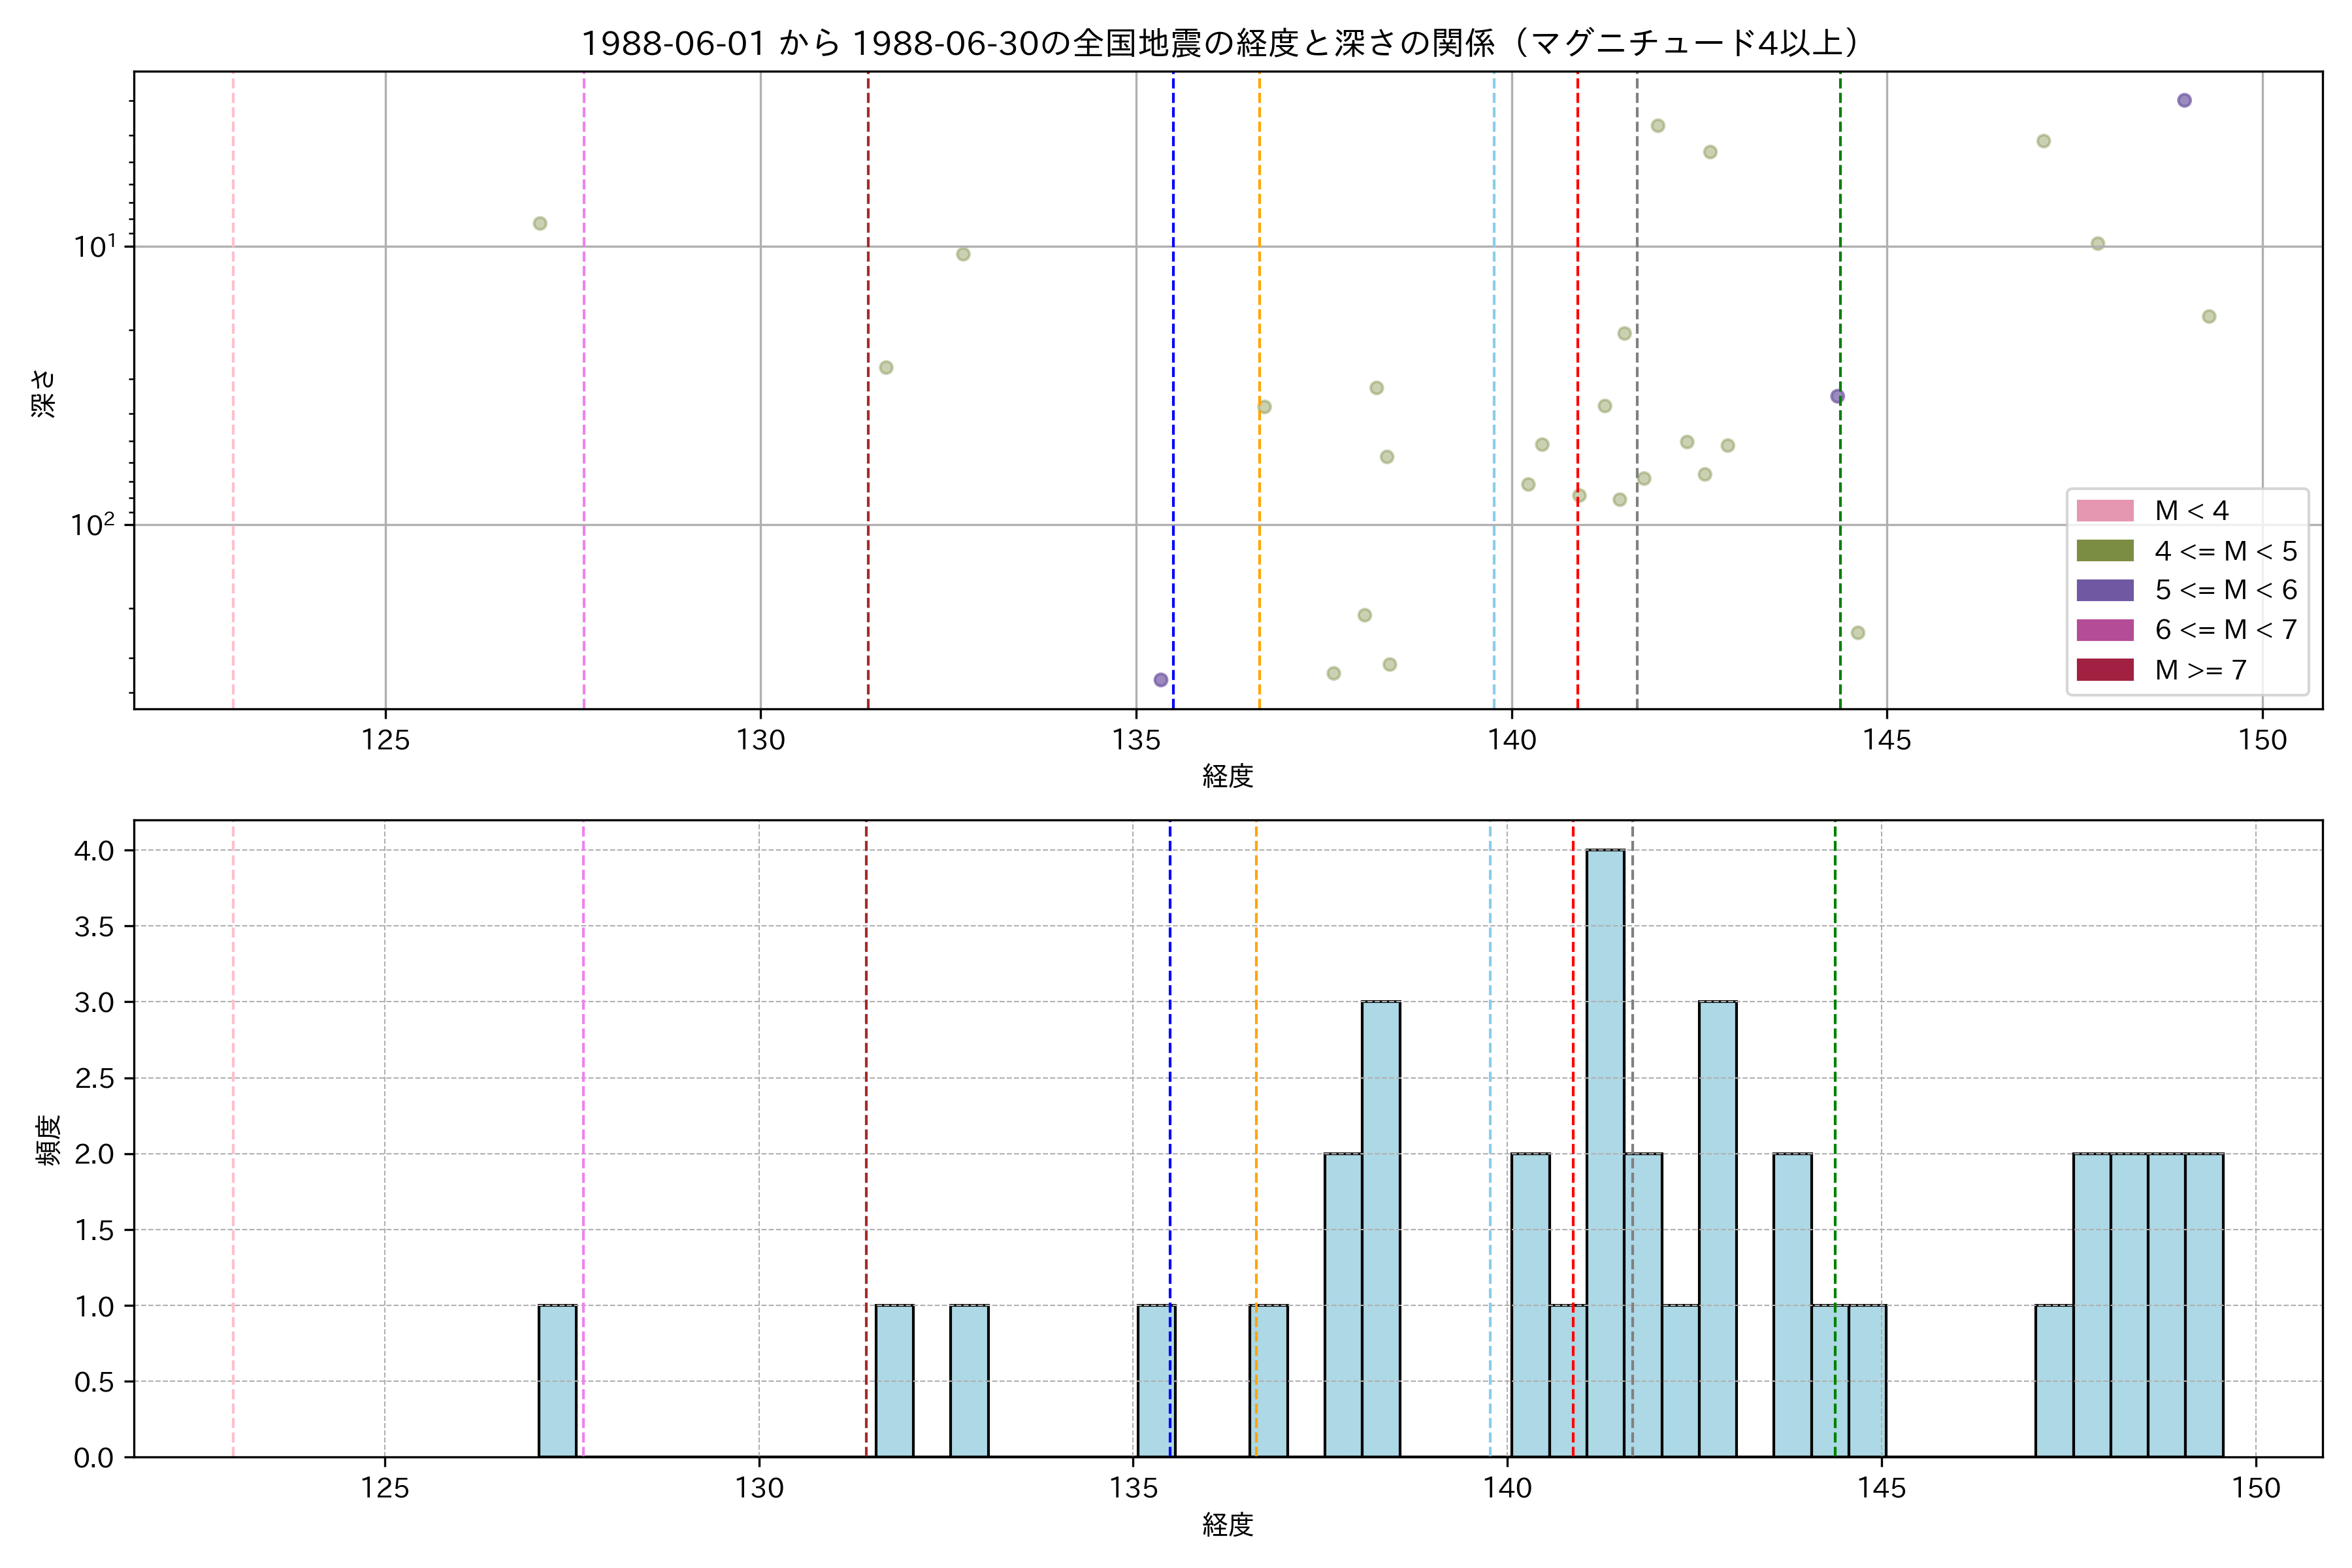Click the 5 <= M < 6 purple legend swatch

[2104, 590]
